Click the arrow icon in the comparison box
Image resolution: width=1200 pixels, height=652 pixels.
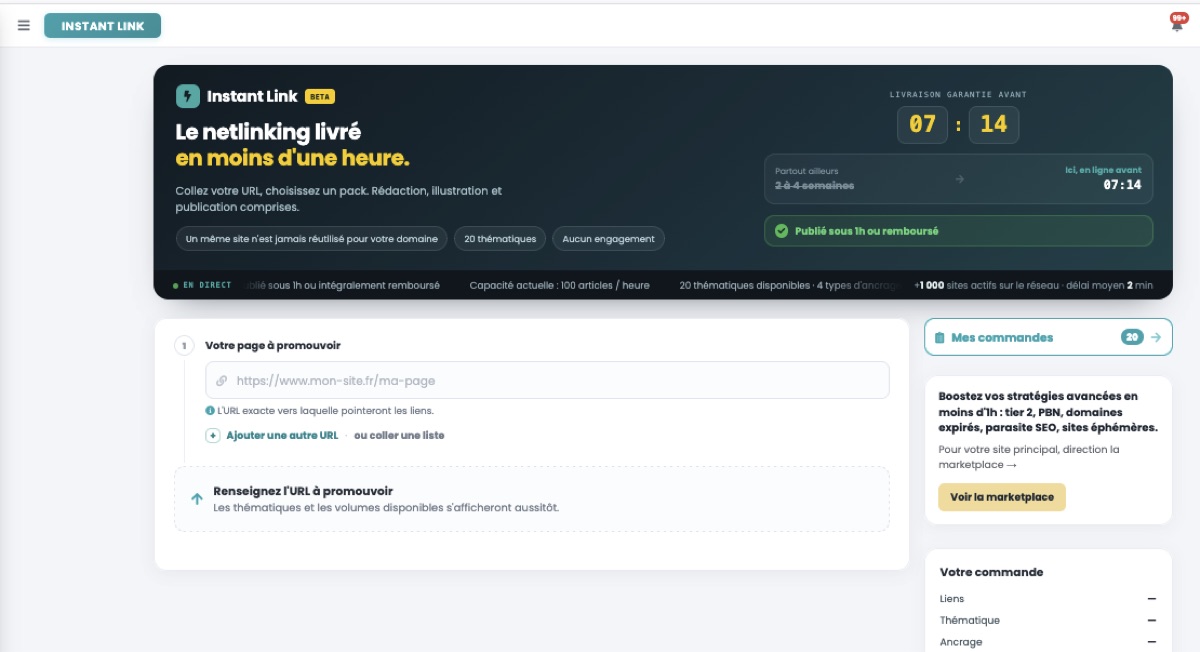coord(960,179)
